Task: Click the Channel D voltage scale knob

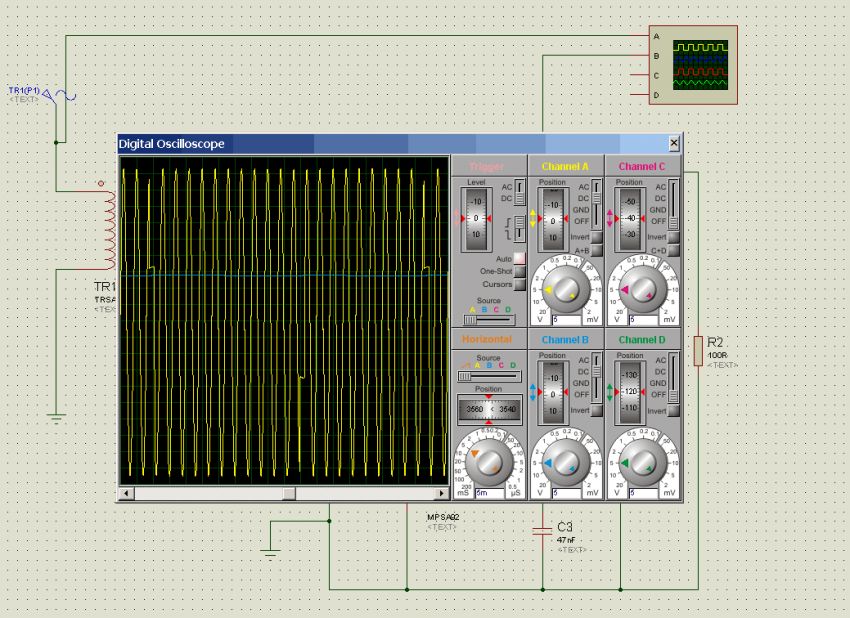Action: pos(643,463)
